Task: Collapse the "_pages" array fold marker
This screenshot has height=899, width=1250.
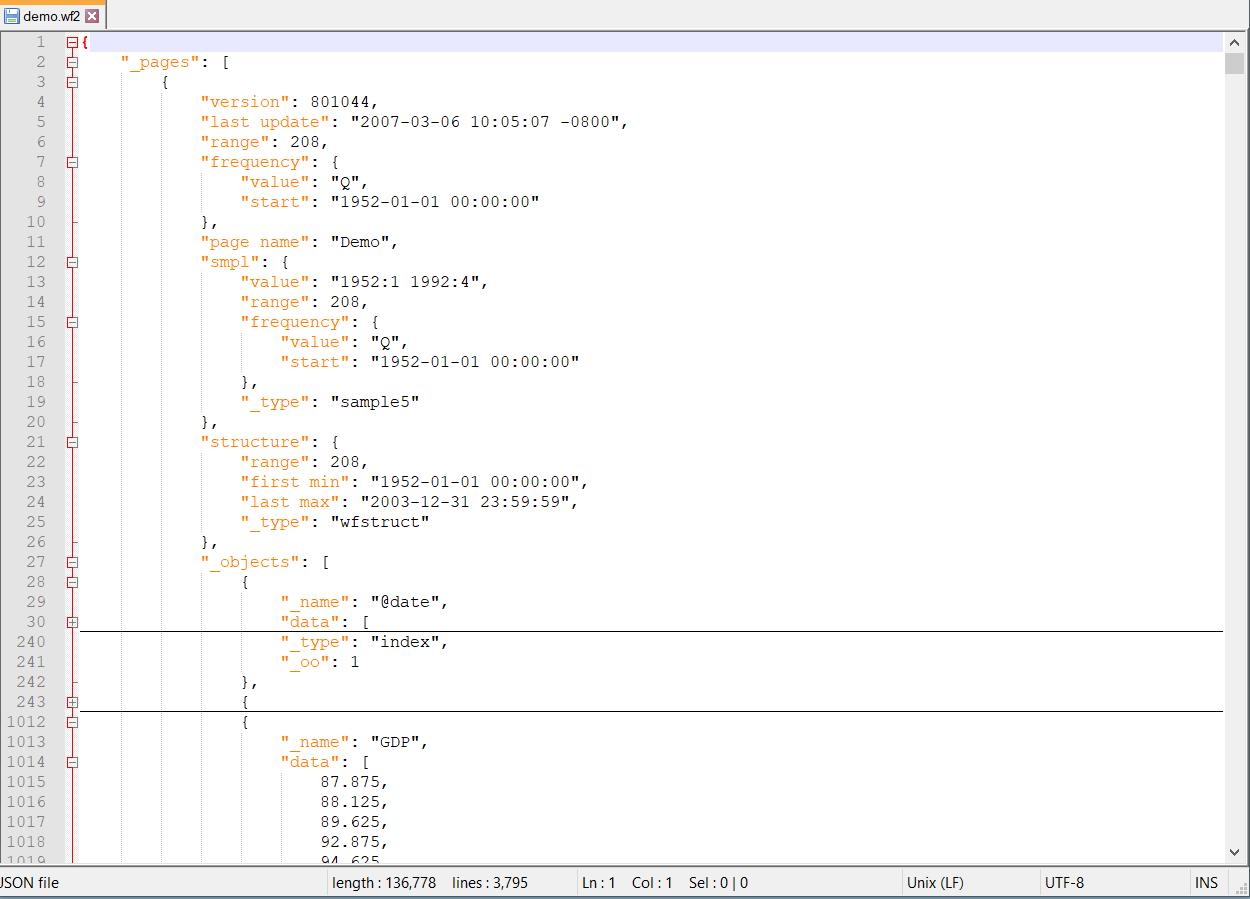Action: pyautogui.click(x=72, y=62)
